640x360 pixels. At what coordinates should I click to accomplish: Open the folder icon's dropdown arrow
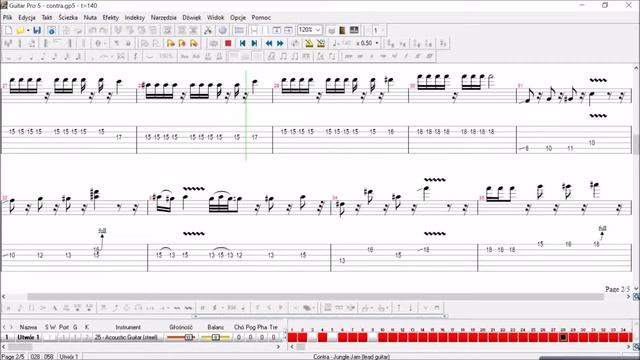pos(28,31)
